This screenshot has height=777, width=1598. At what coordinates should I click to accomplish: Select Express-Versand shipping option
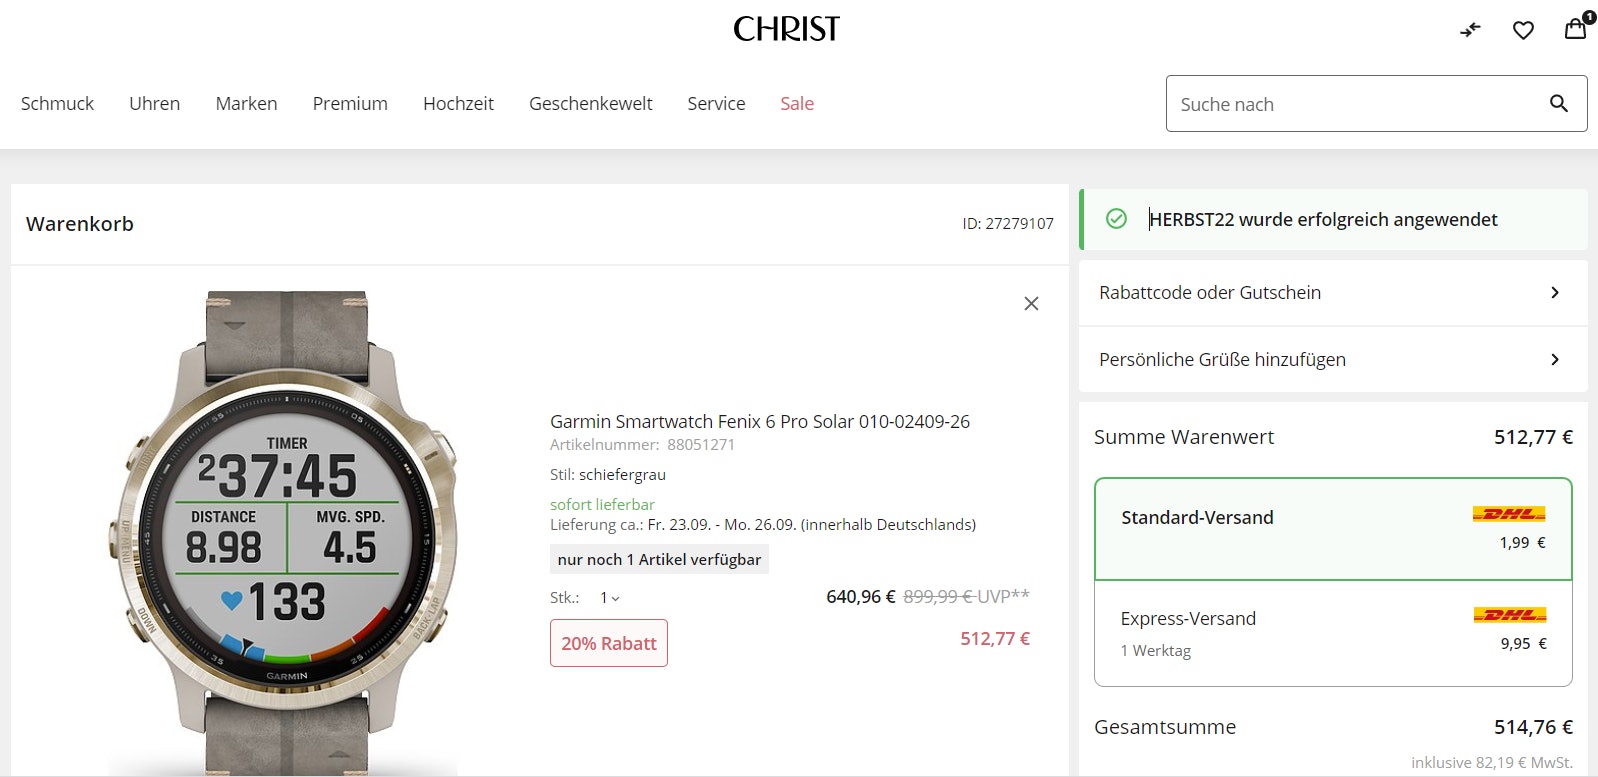click(1188, 619)
